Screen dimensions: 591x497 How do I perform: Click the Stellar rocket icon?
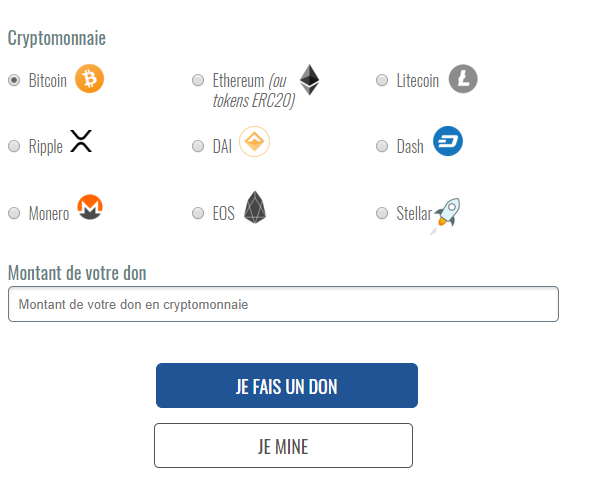coord(446,216)
